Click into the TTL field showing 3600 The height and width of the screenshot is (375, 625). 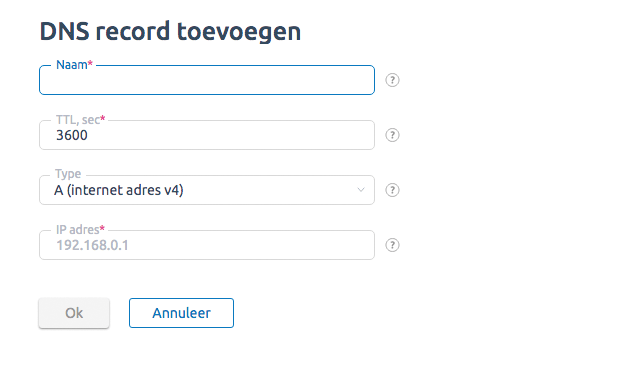coord(207,135)
